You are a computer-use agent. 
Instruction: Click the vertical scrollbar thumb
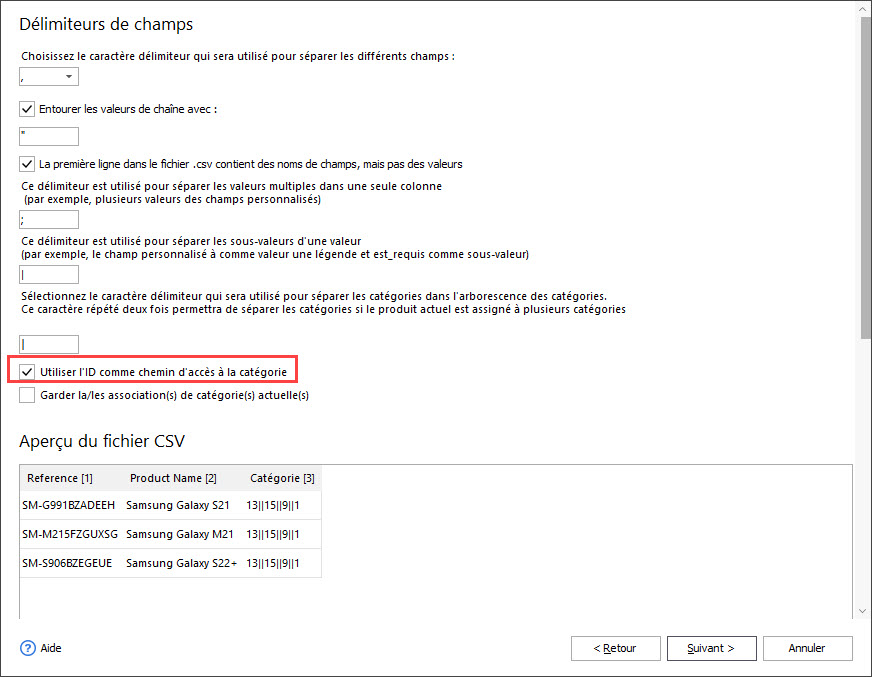coord(865,177)
